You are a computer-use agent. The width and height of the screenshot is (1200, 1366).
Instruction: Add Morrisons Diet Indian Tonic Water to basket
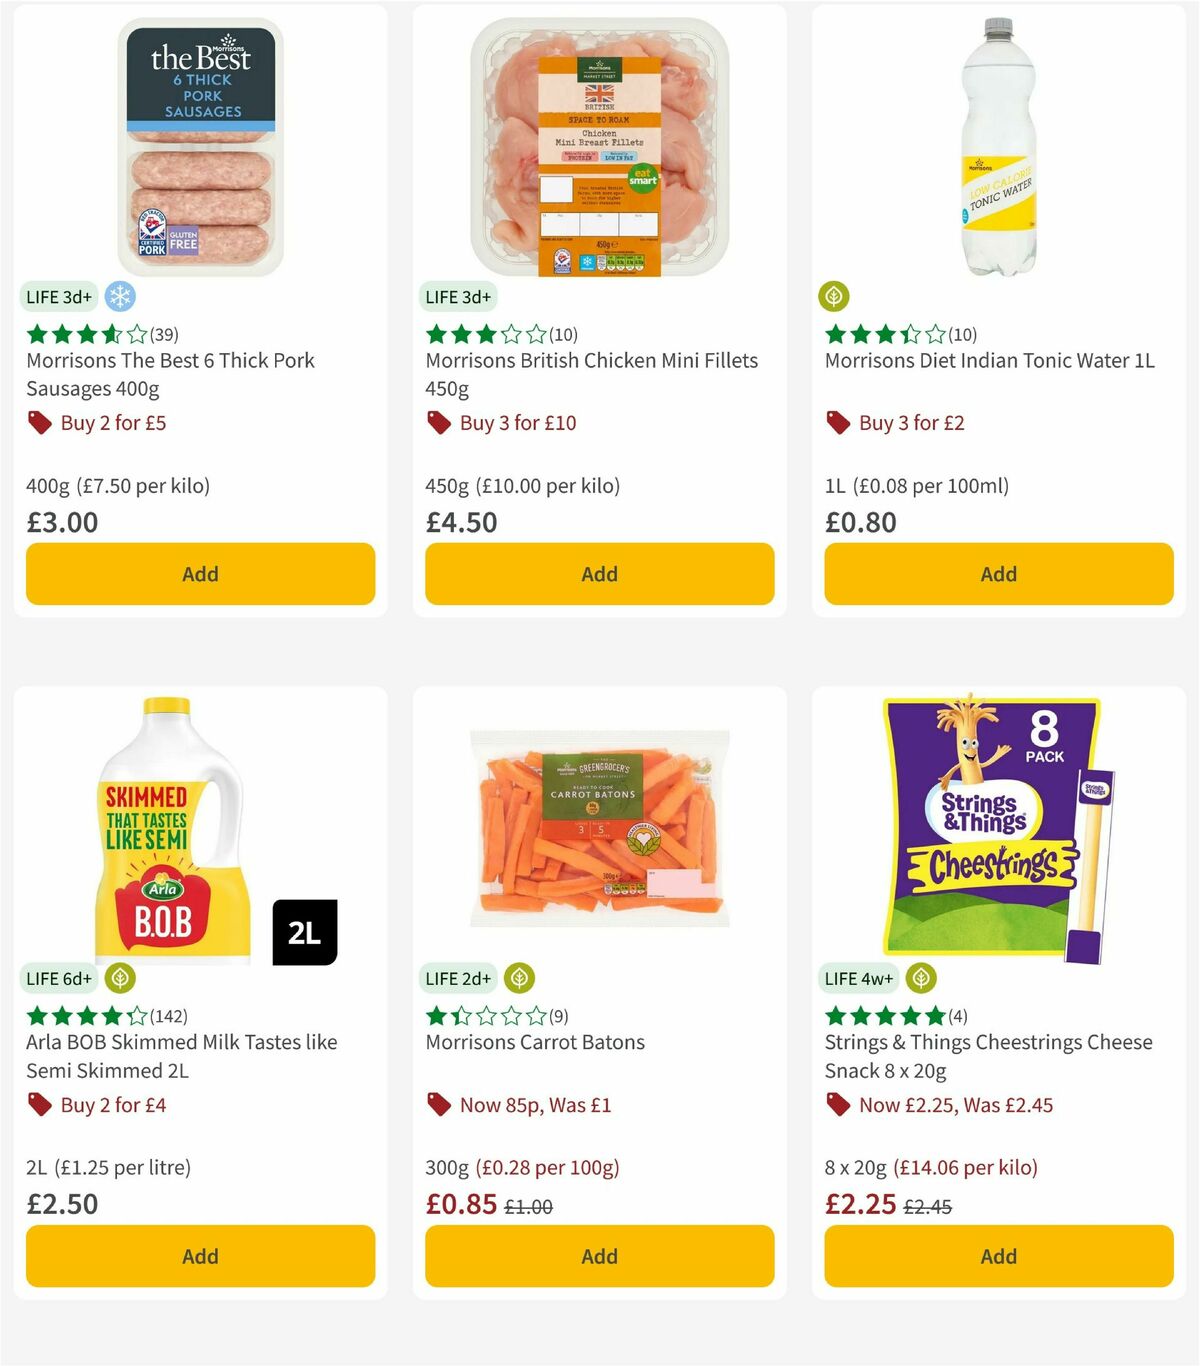(998, 574)
